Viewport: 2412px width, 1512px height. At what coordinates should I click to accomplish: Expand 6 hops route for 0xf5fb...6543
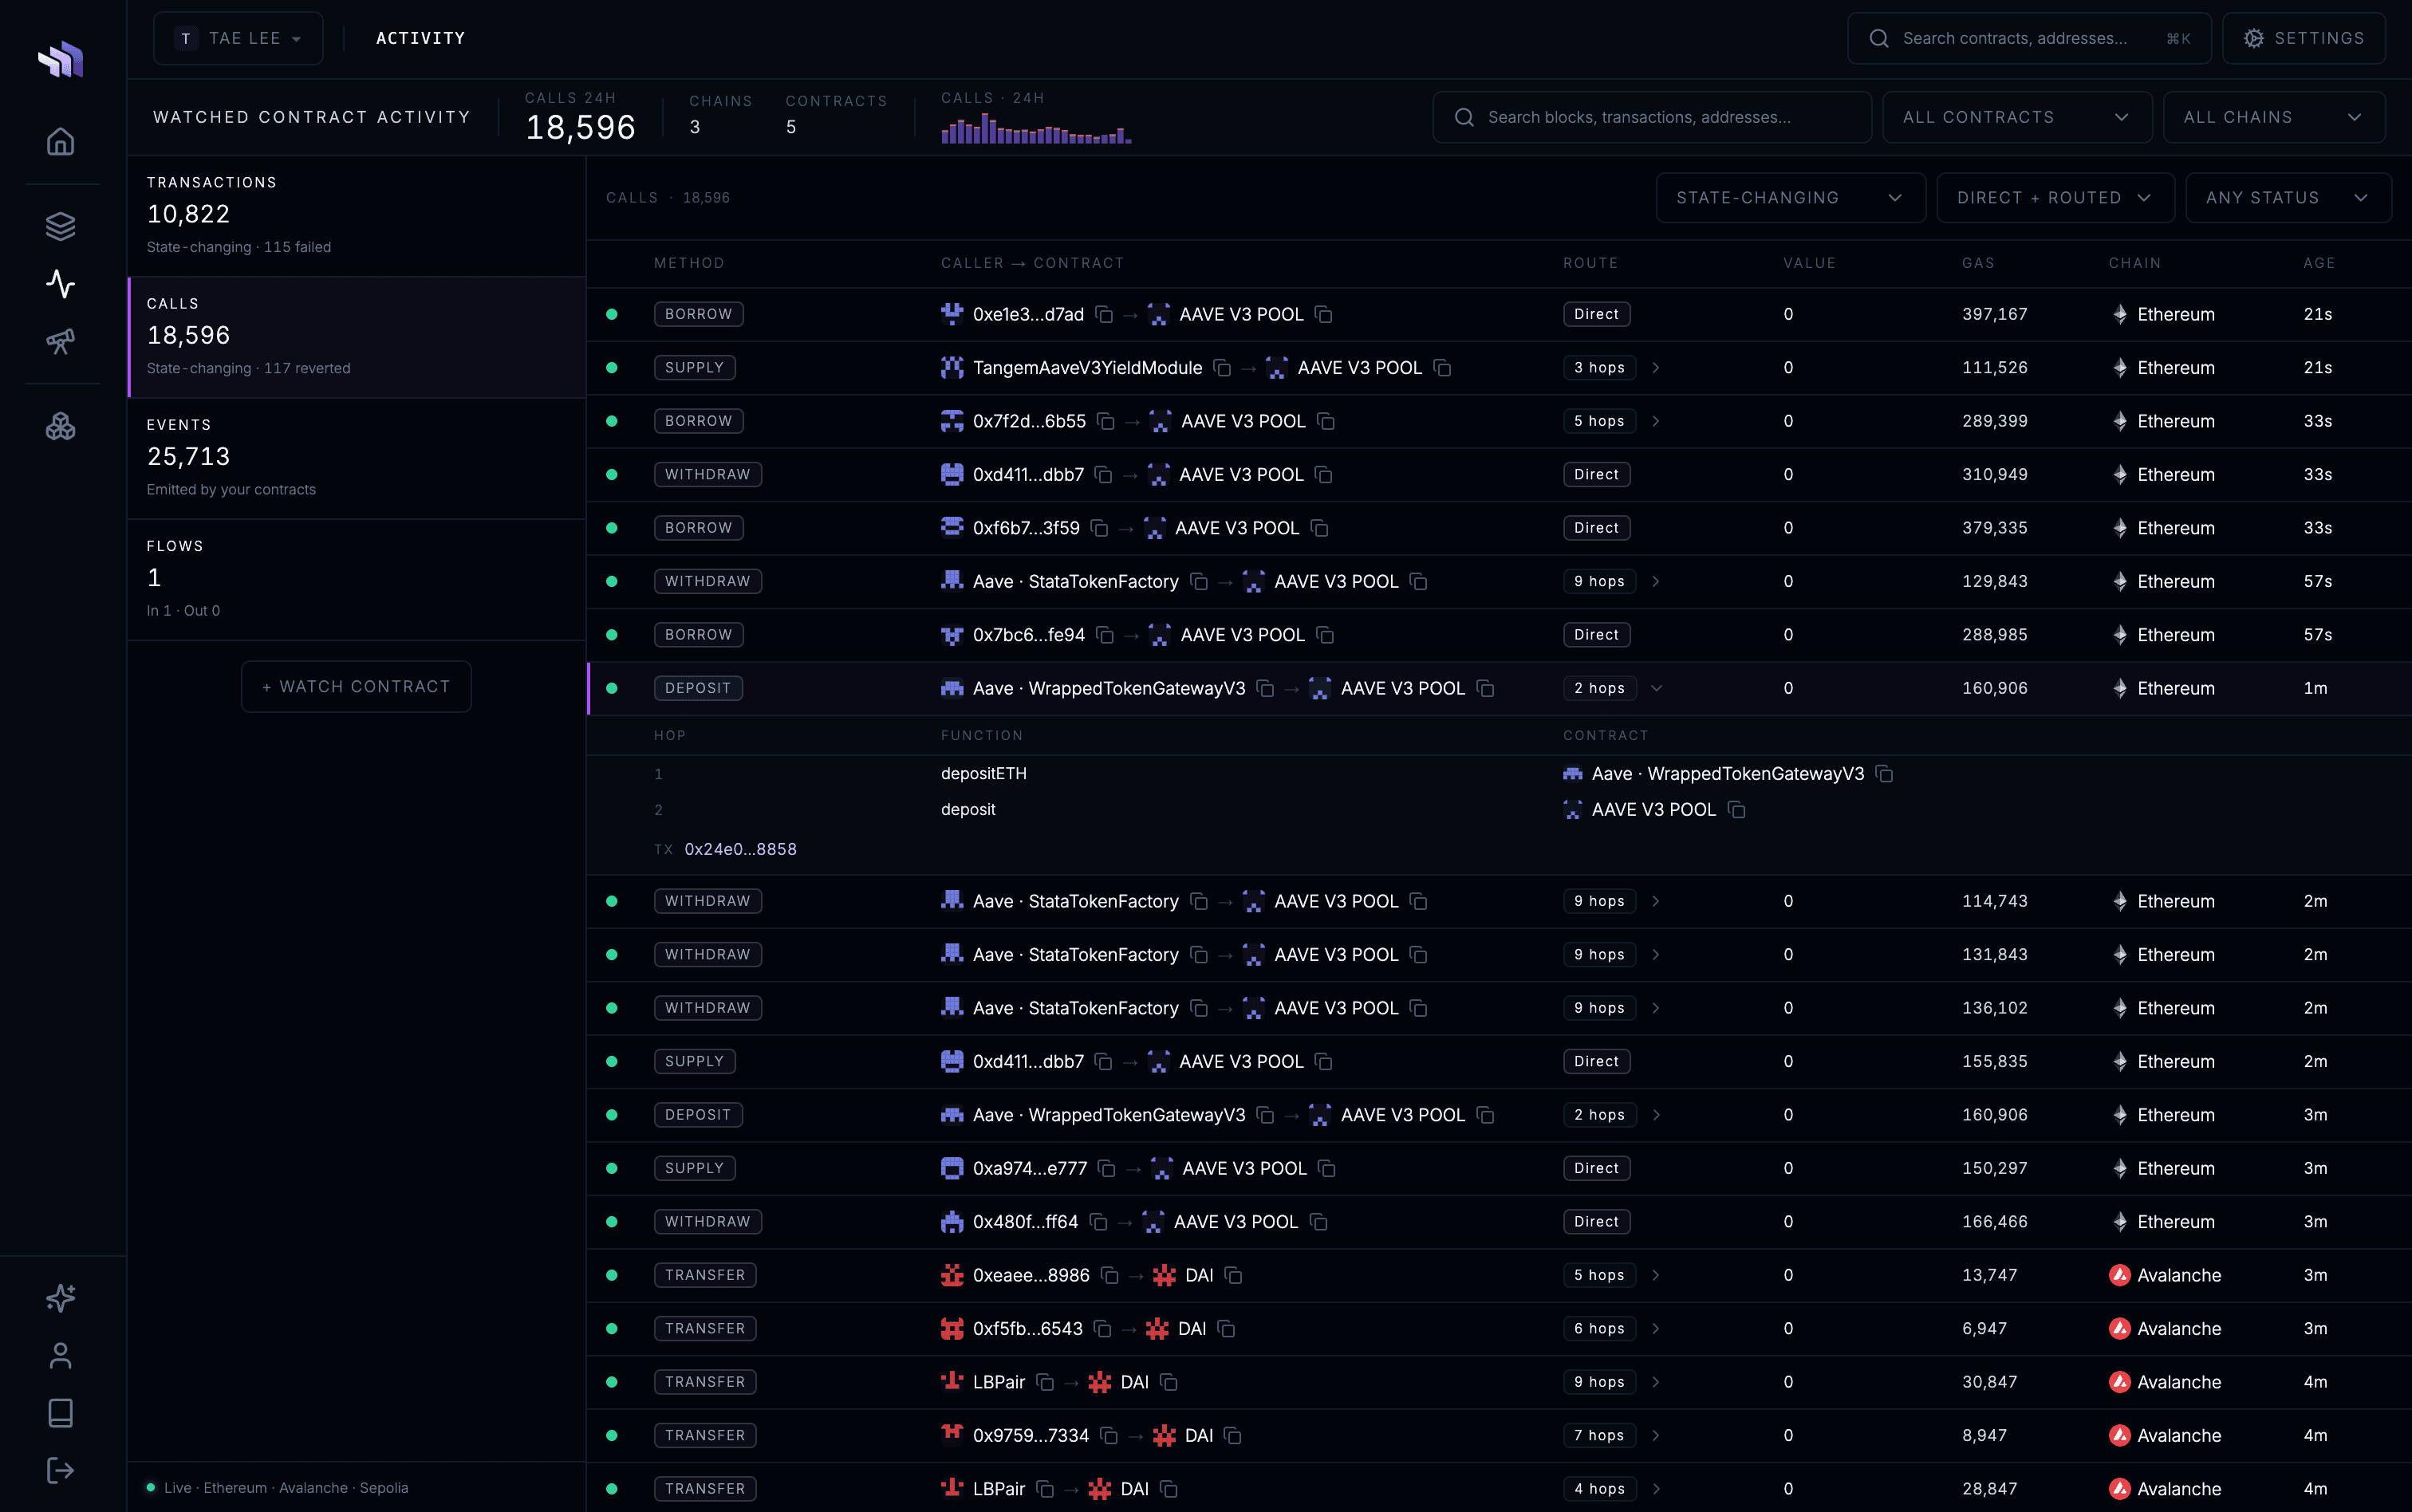[1656, 1329]
